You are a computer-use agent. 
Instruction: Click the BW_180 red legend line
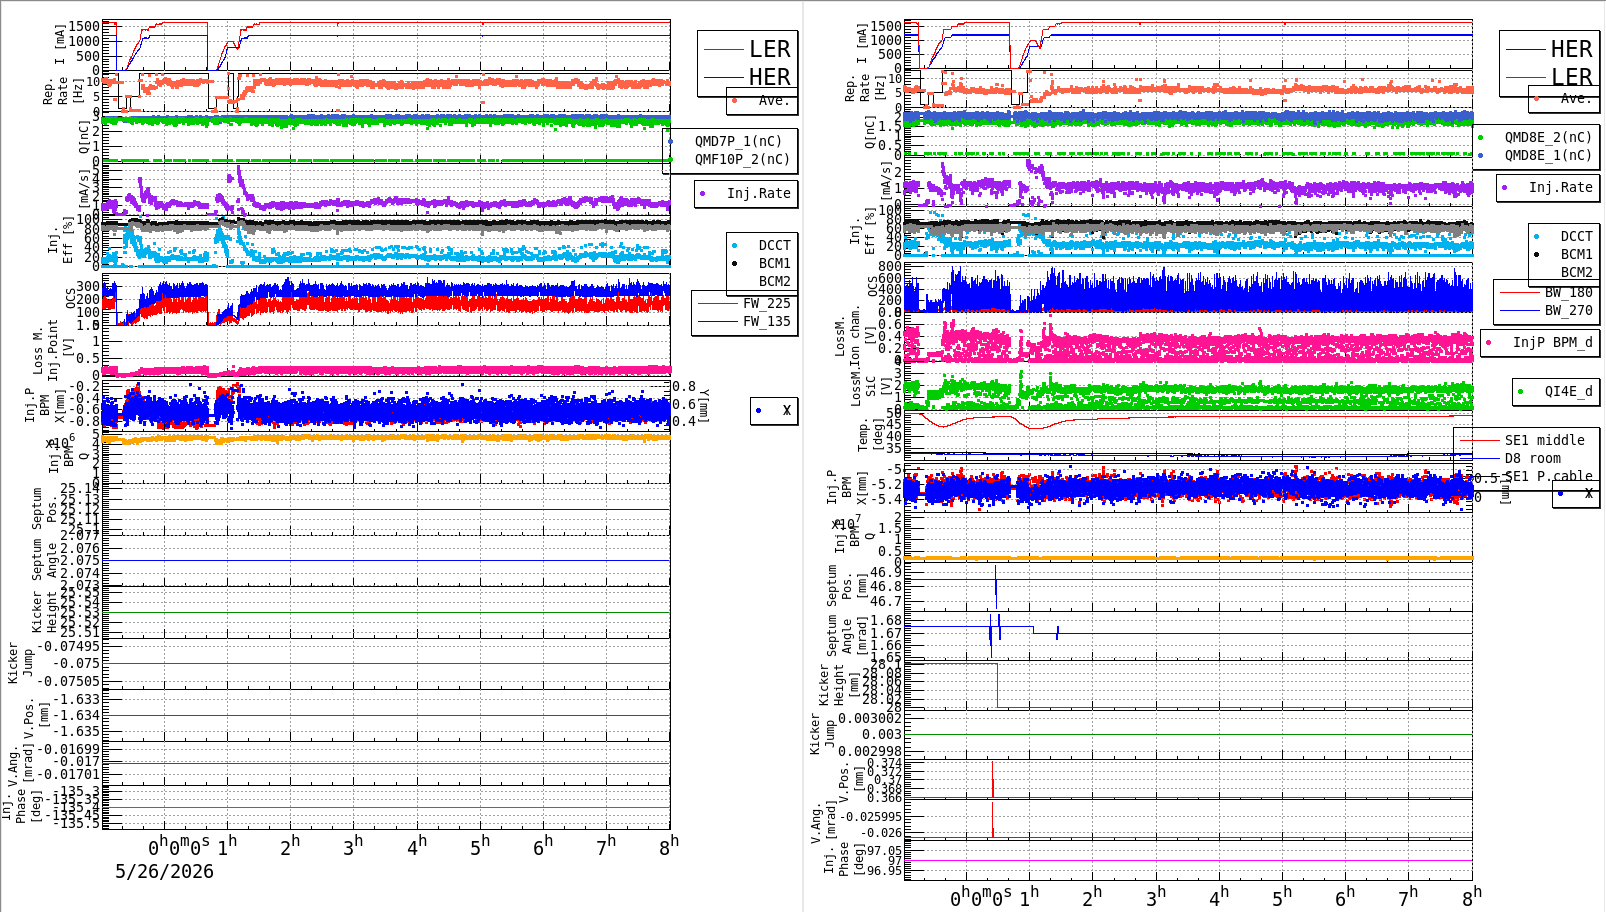pos(1519,292)
